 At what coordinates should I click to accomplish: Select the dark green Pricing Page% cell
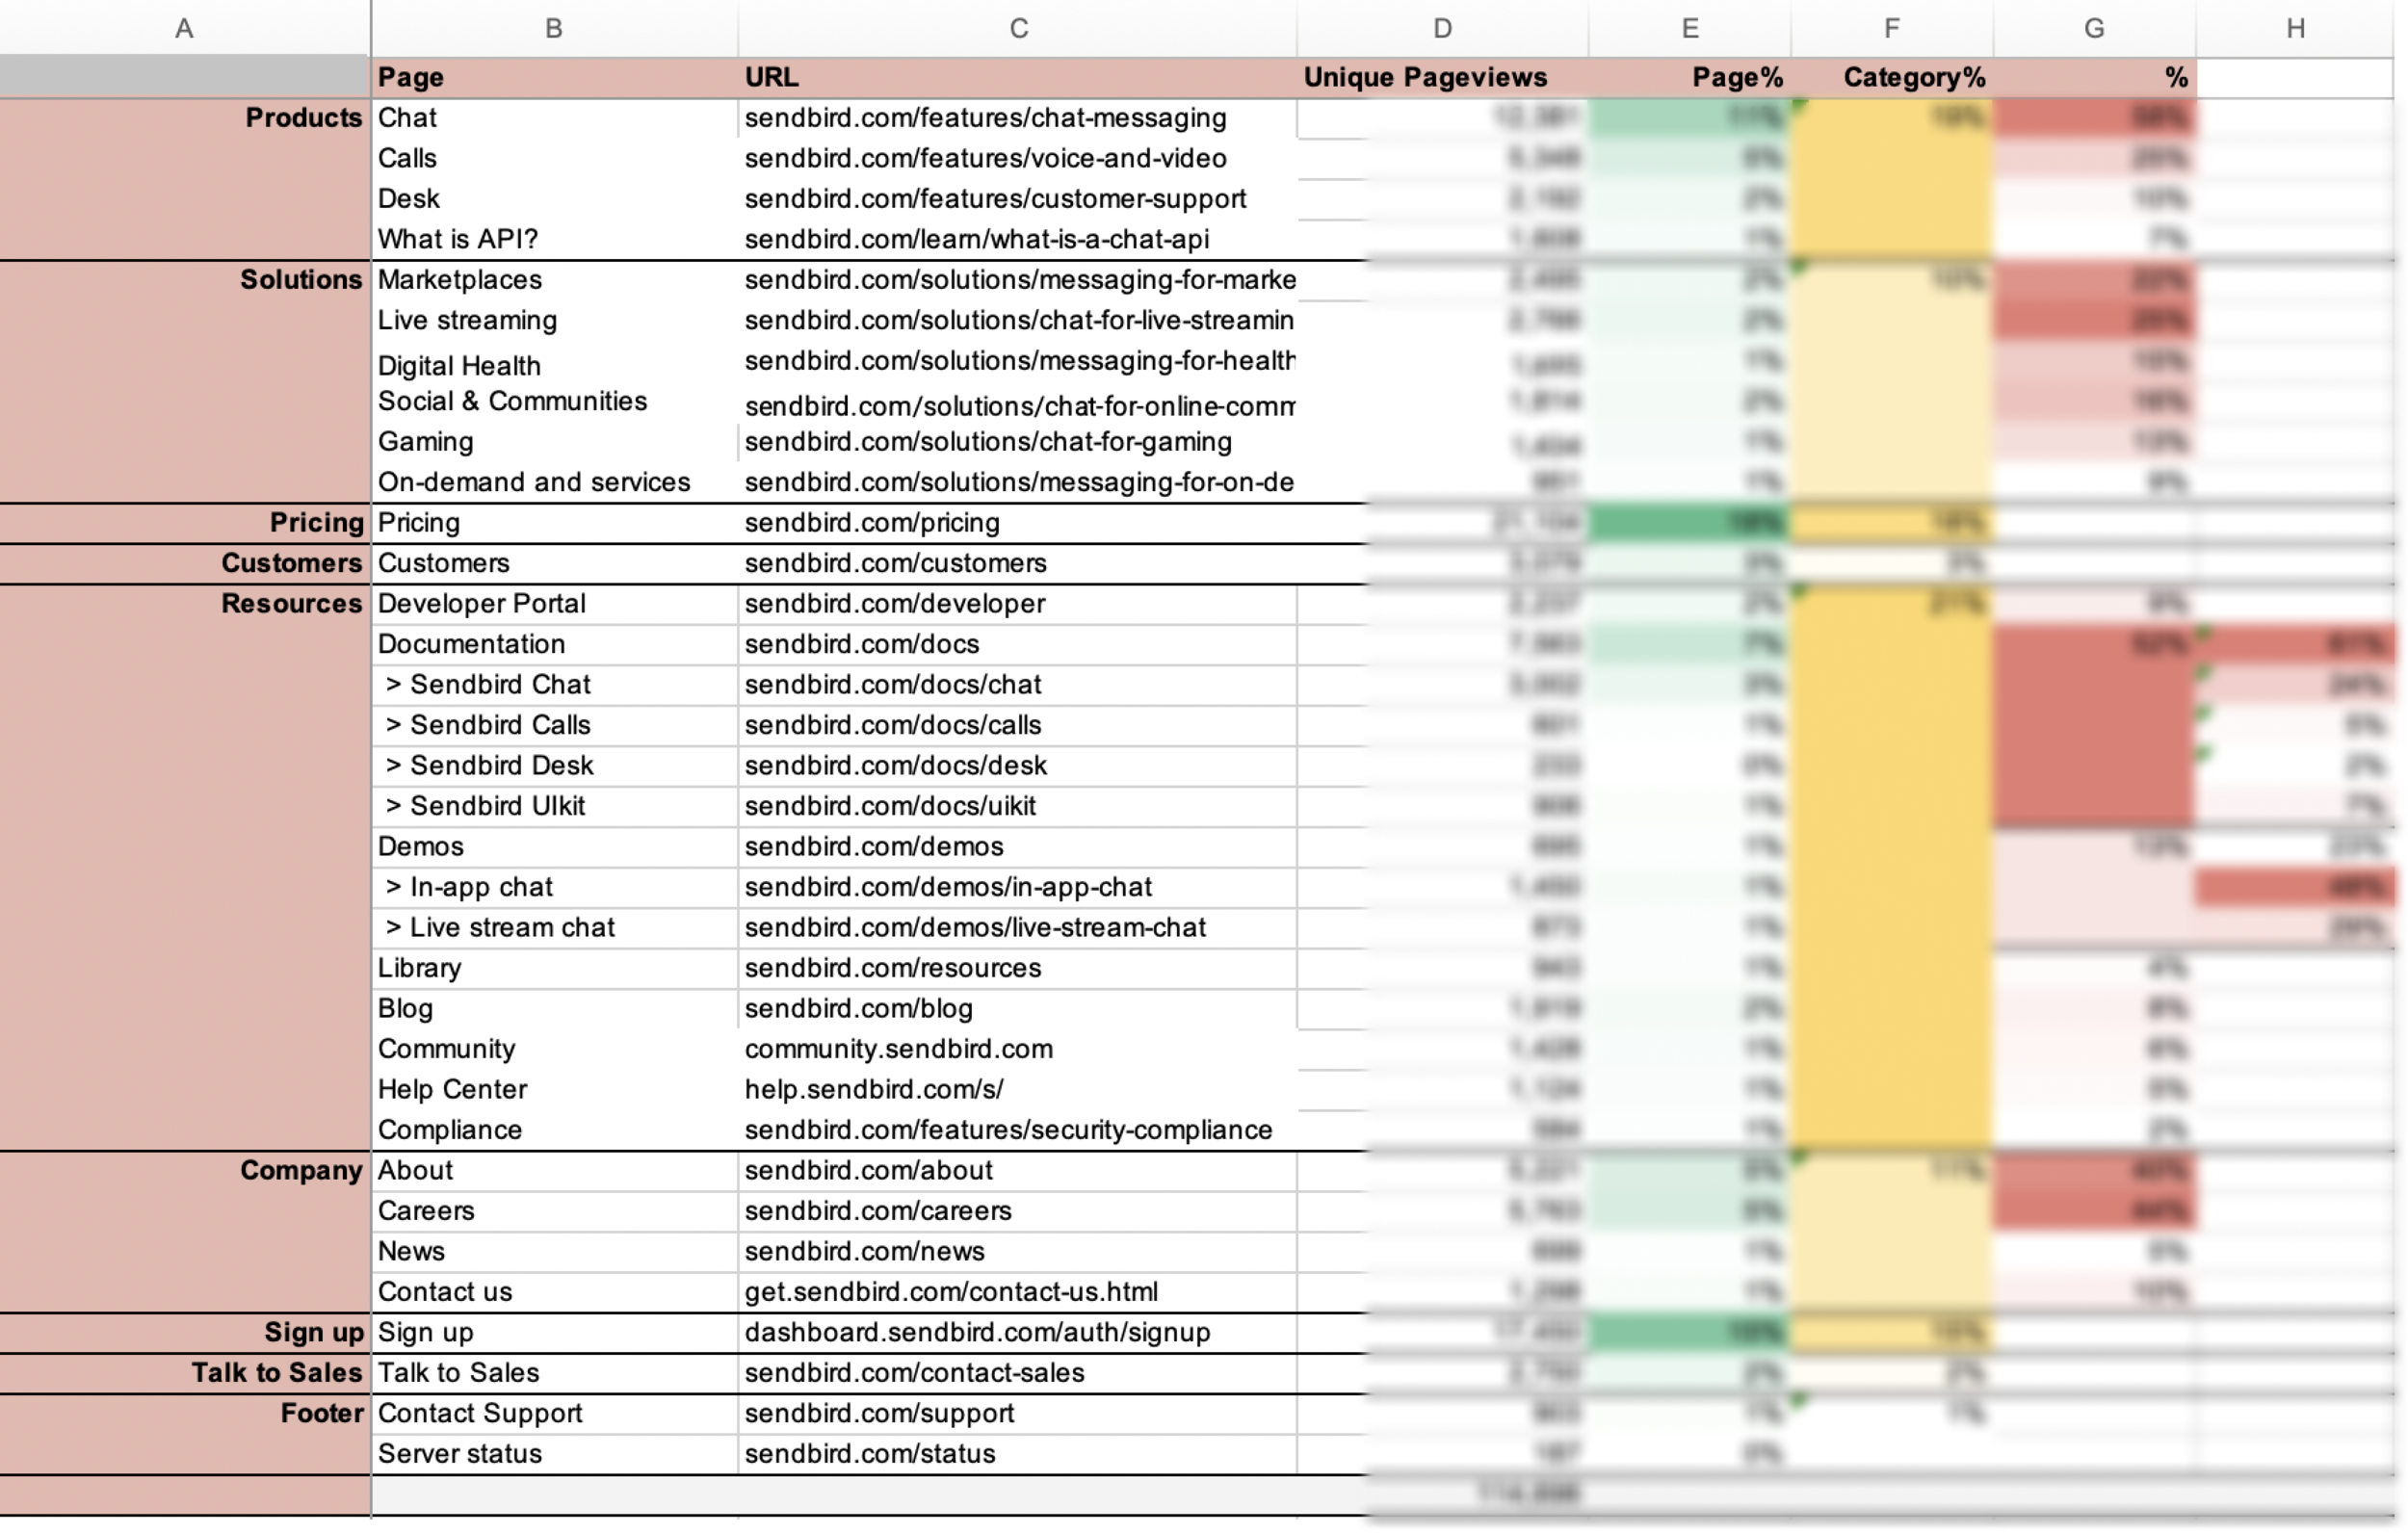(1689, 523)
